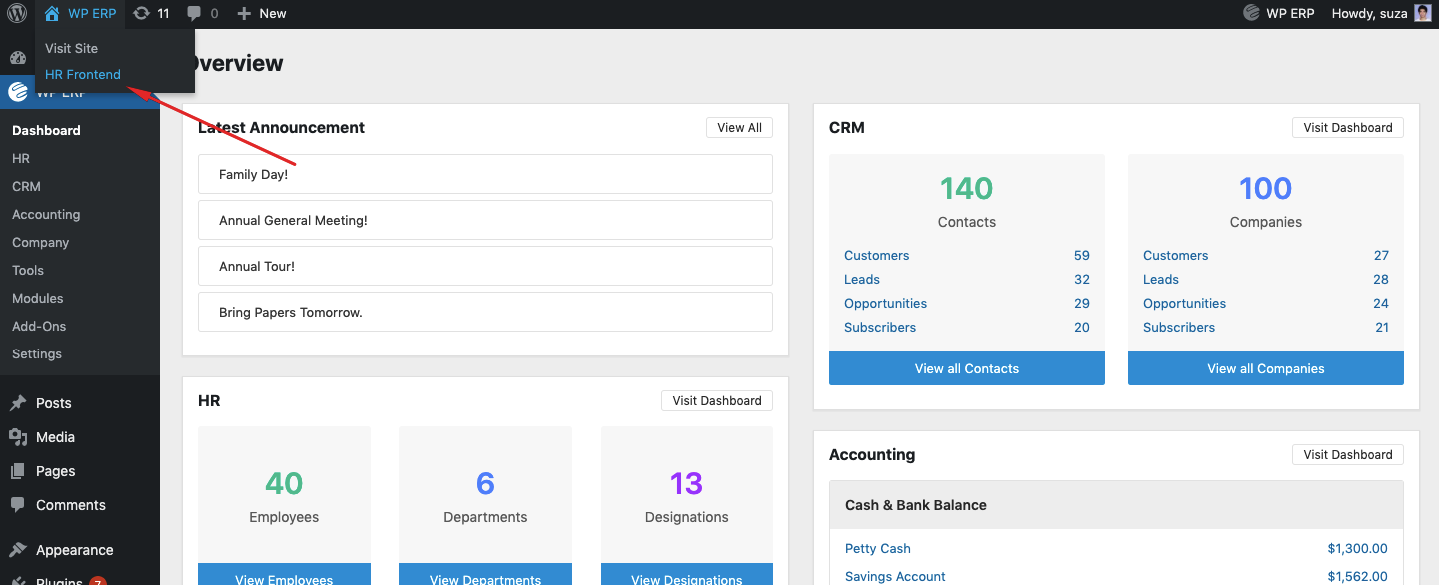Click View all Contacts button
The height and width of the screenshot is (585, 1439).
(x=966, y=368)
